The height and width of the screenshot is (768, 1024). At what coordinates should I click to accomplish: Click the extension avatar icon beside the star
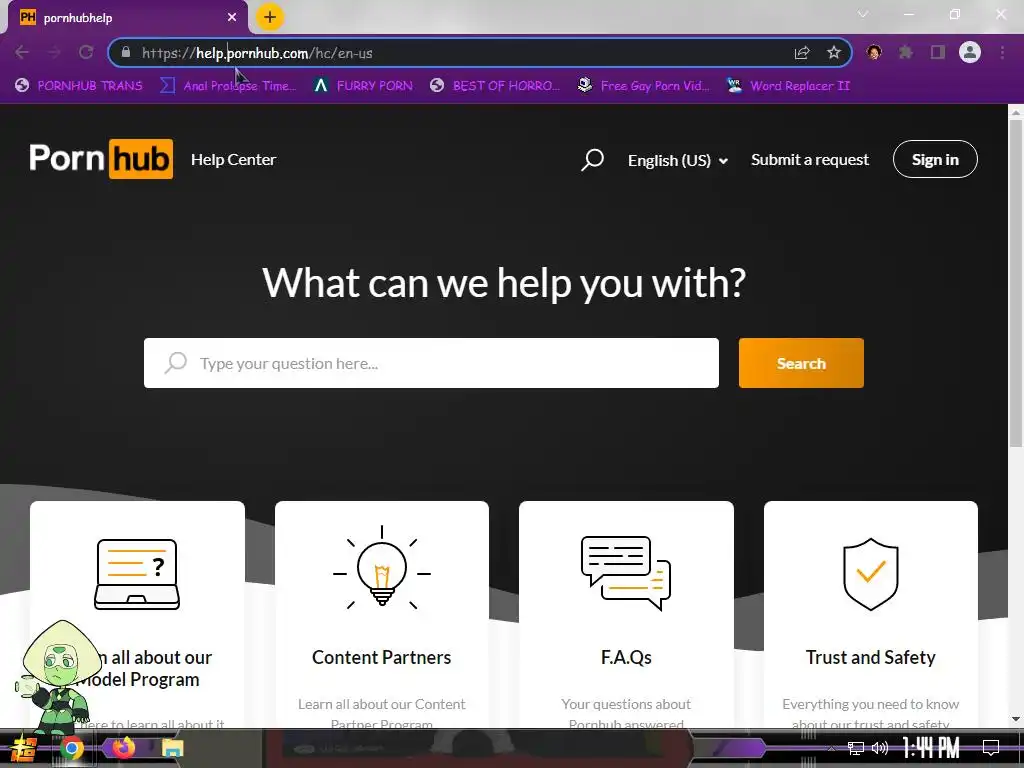(874, 52)
